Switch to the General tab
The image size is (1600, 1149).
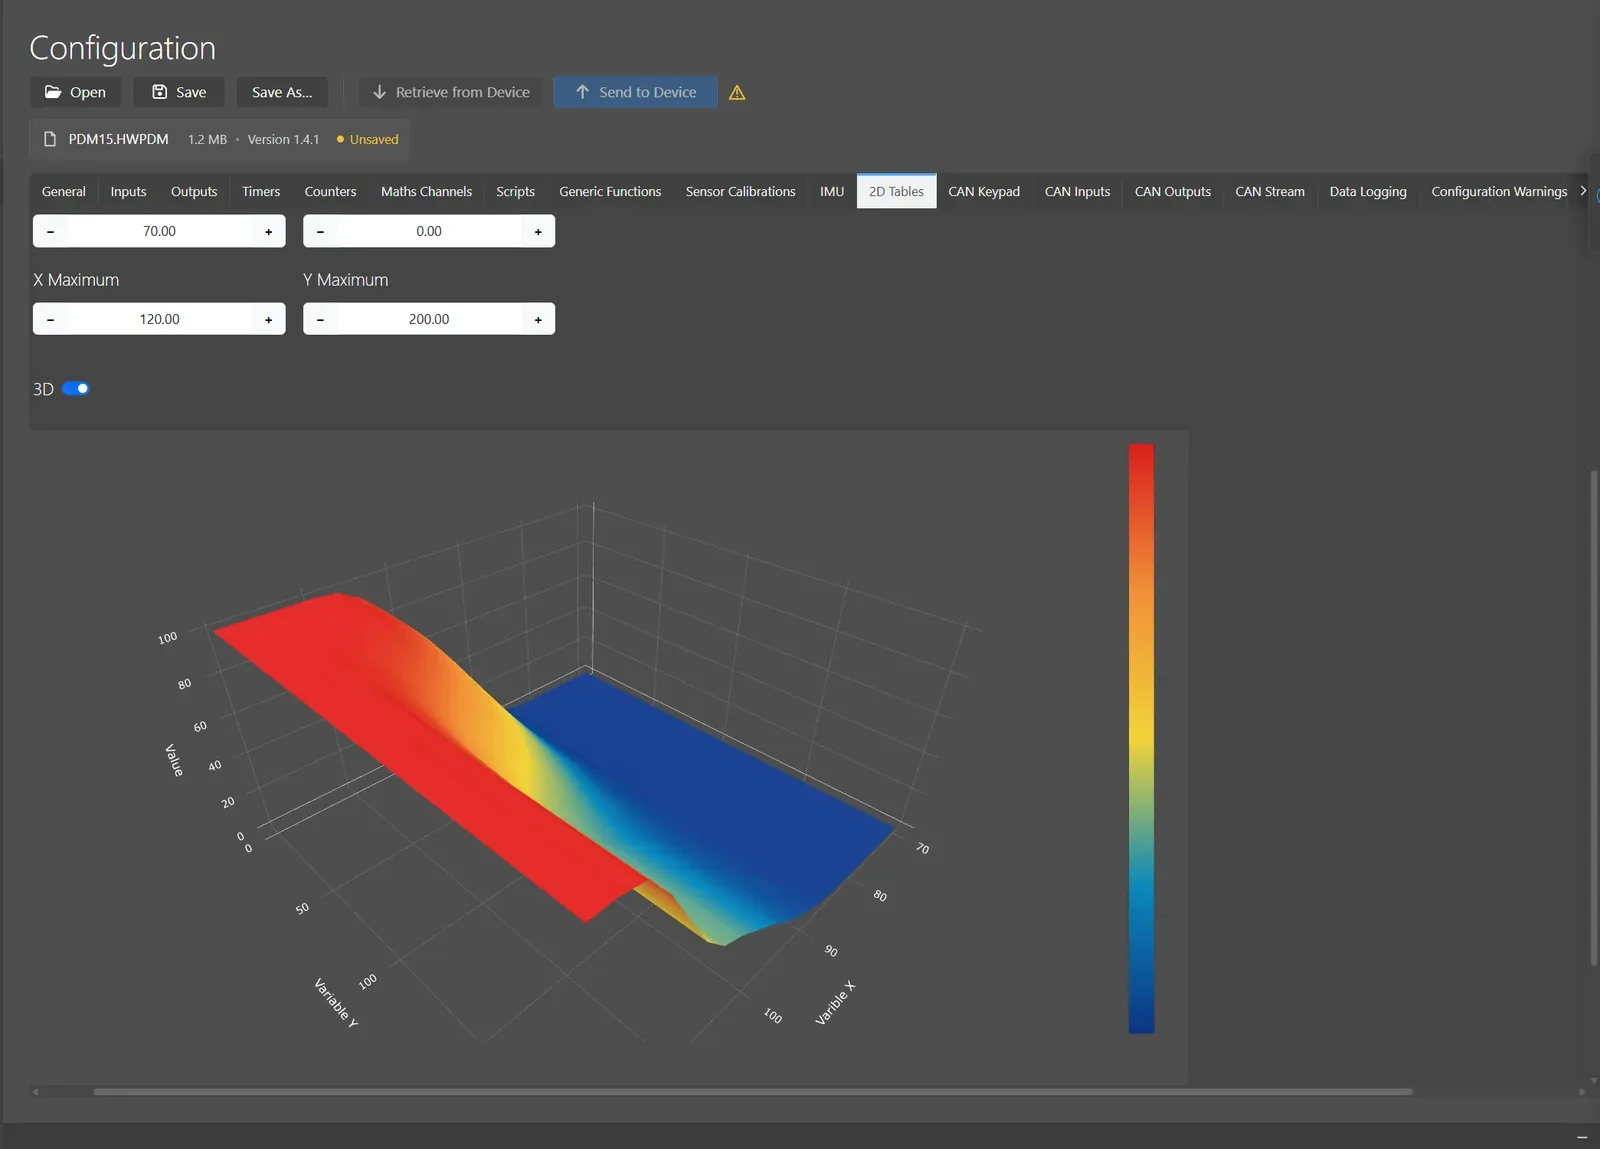64,191
